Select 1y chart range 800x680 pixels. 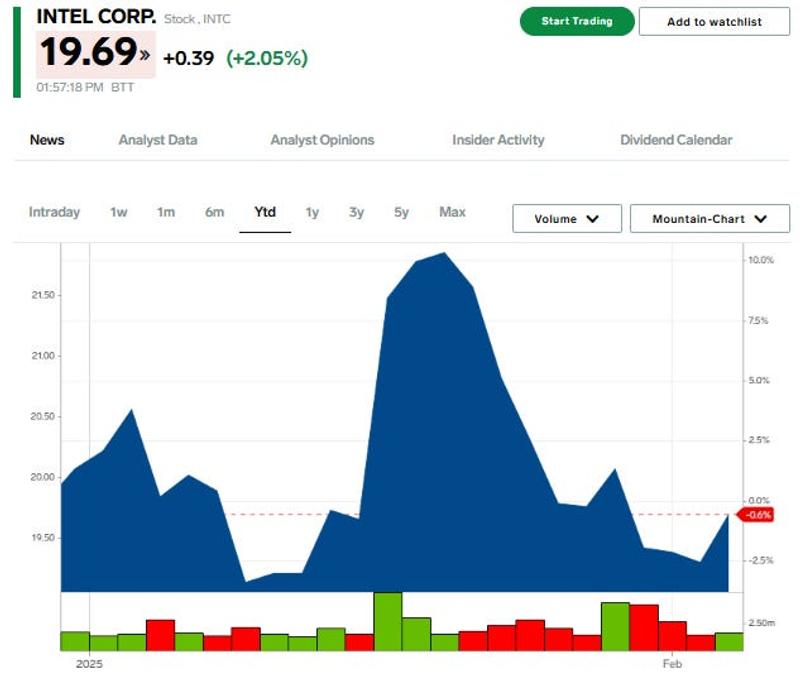pos(312,212)
